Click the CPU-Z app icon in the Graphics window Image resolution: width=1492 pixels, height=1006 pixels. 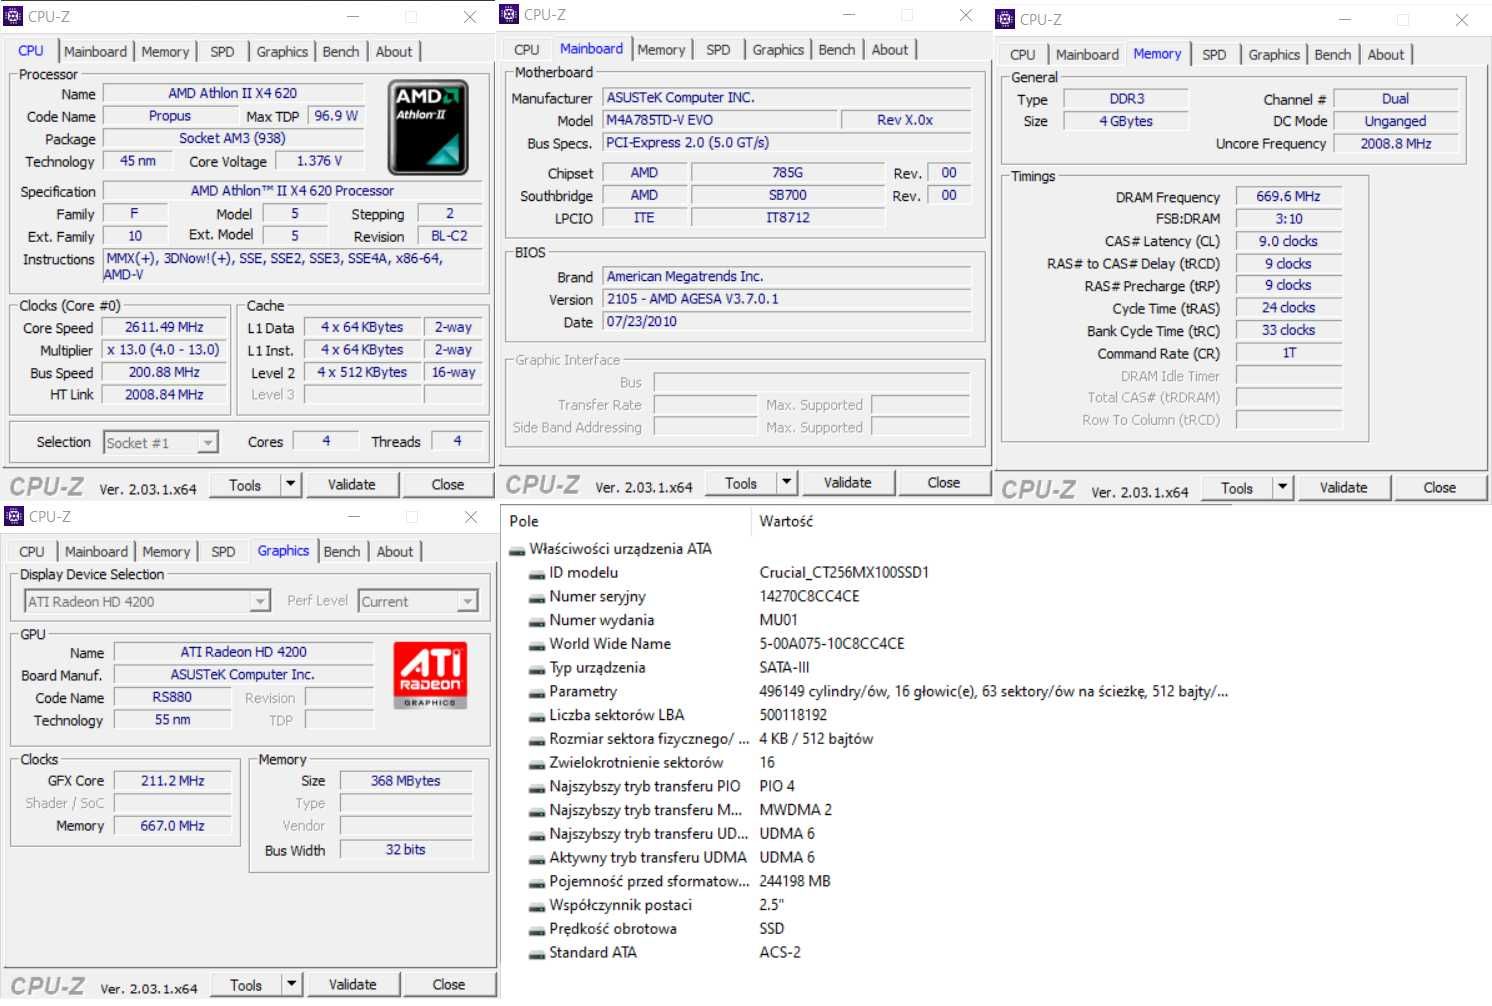point(14,516)
